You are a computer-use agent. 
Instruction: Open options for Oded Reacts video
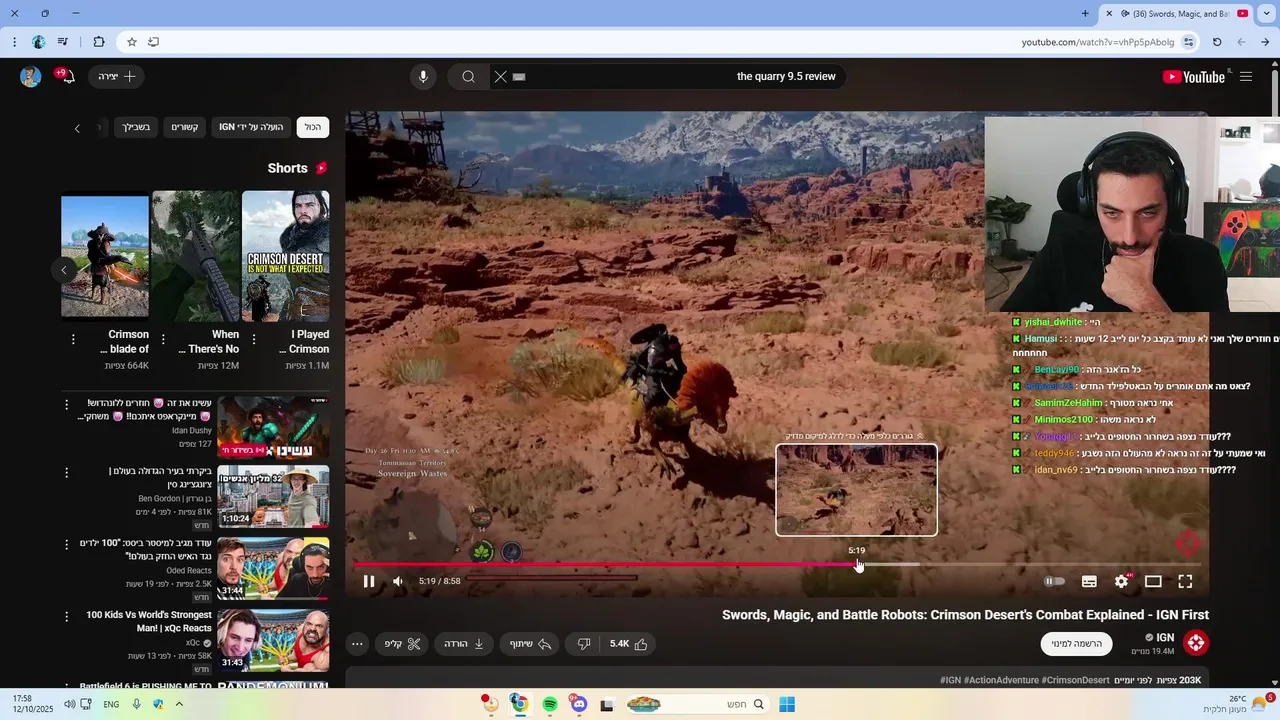tap(67, 544)
